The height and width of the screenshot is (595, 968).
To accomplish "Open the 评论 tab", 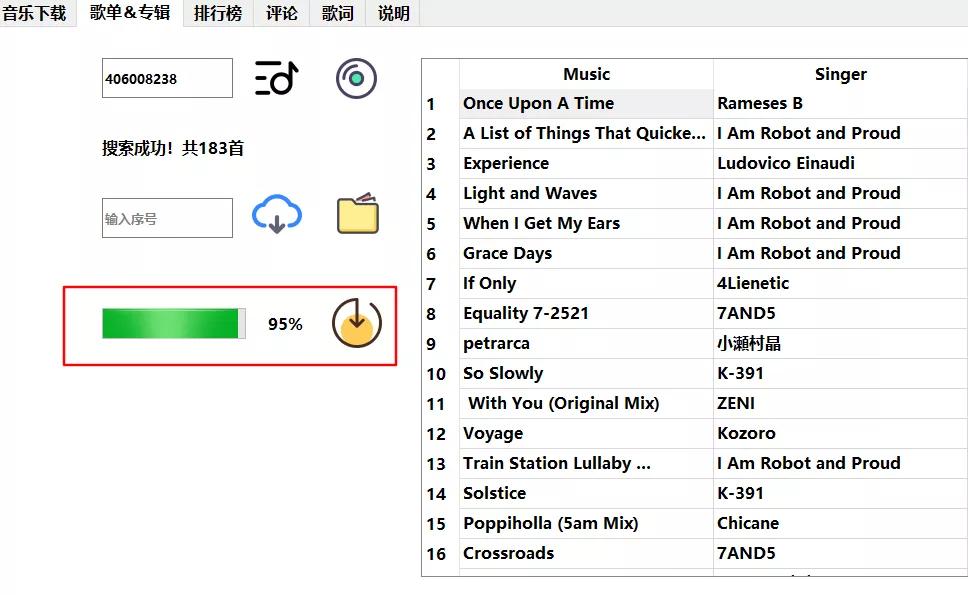I will click(x=282, y=13).
